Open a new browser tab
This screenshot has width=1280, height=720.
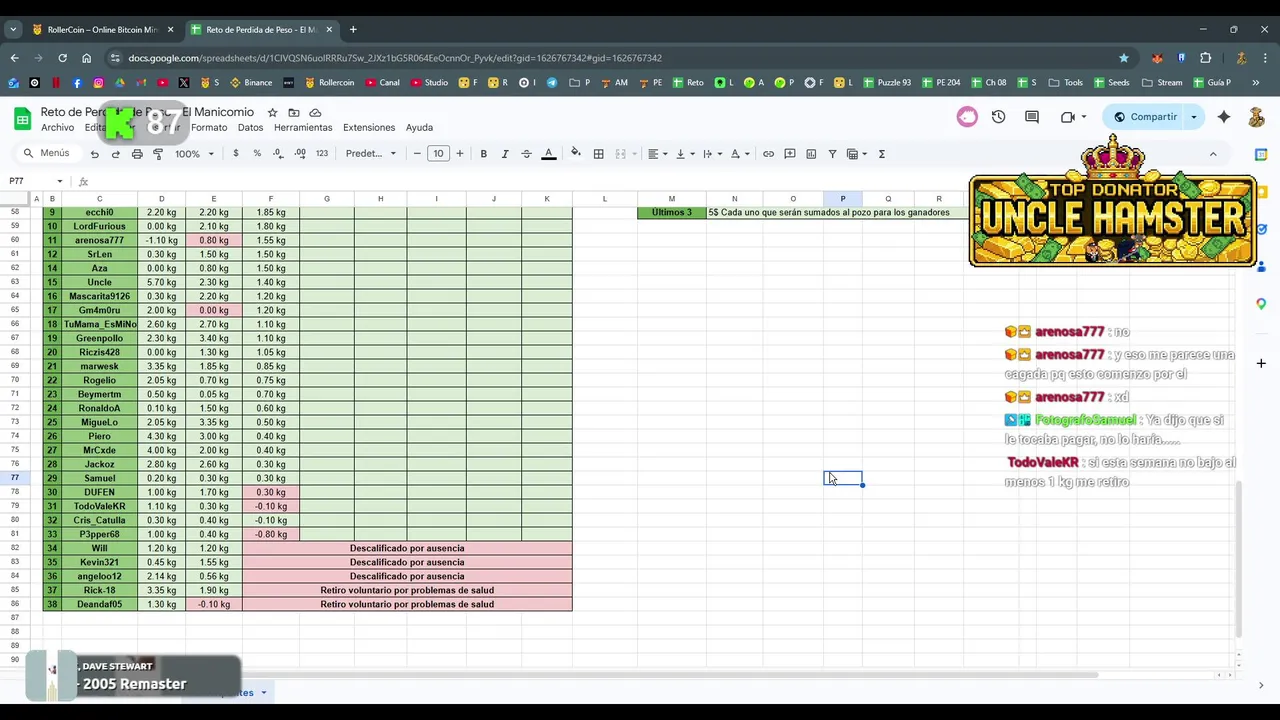353,30
